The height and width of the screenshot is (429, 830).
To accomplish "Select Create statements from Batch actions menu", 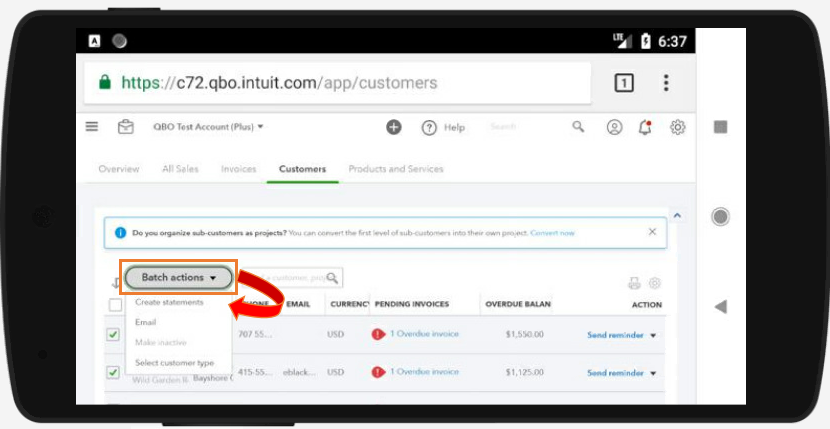I will coord(169,302).
